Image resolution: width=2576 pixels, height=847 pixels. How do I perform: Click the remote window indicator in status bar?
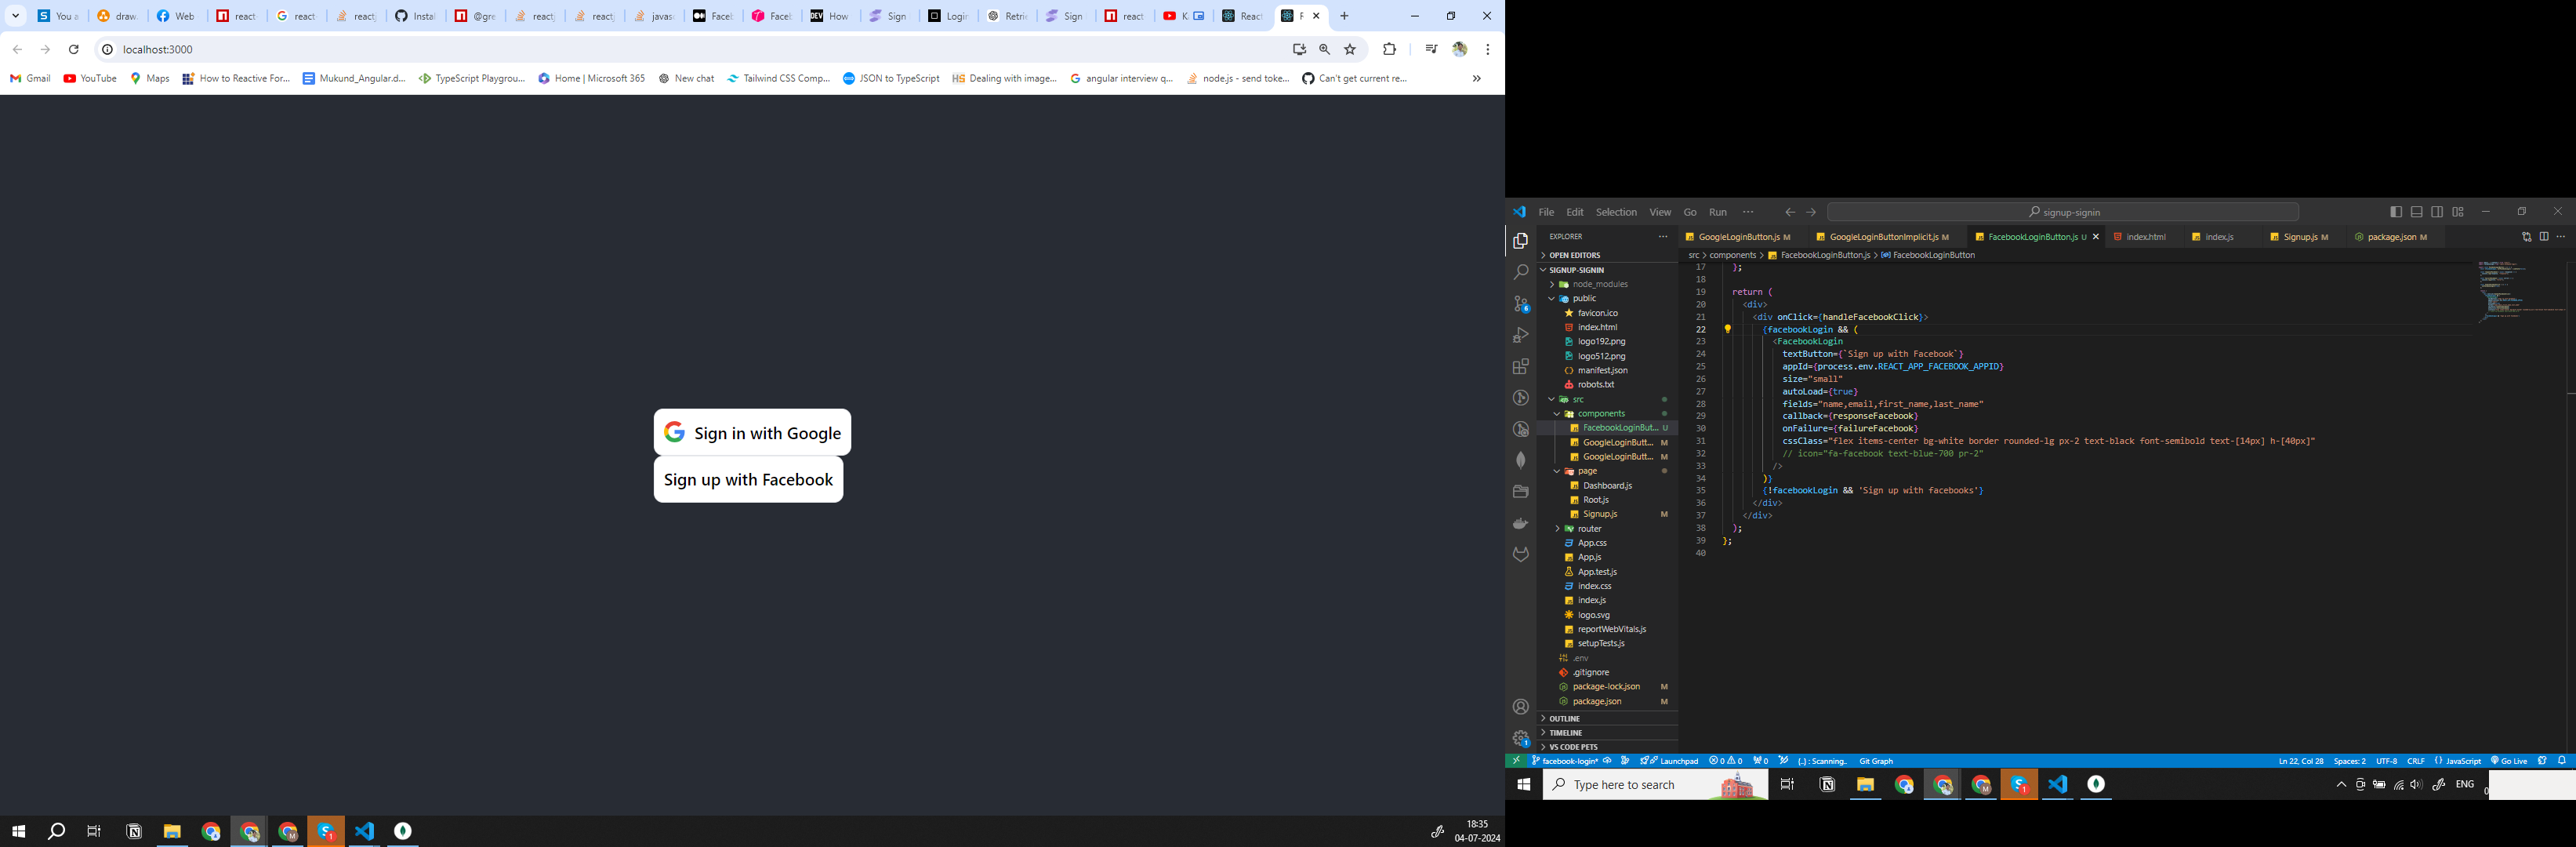[1516, 761]
